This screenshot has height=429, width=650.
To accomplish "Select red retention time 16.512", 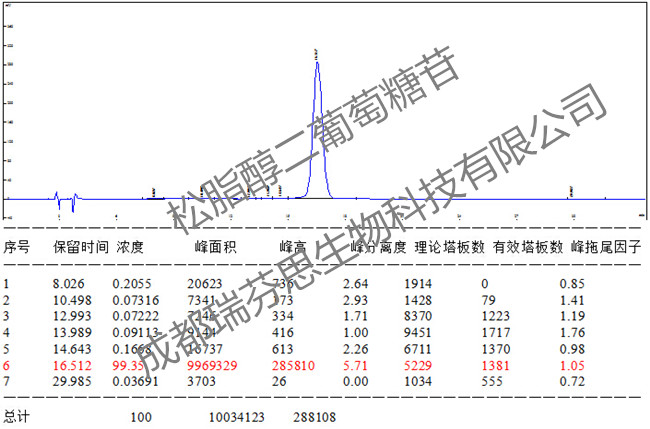I will pyautogui.click(x=72, y=366).
